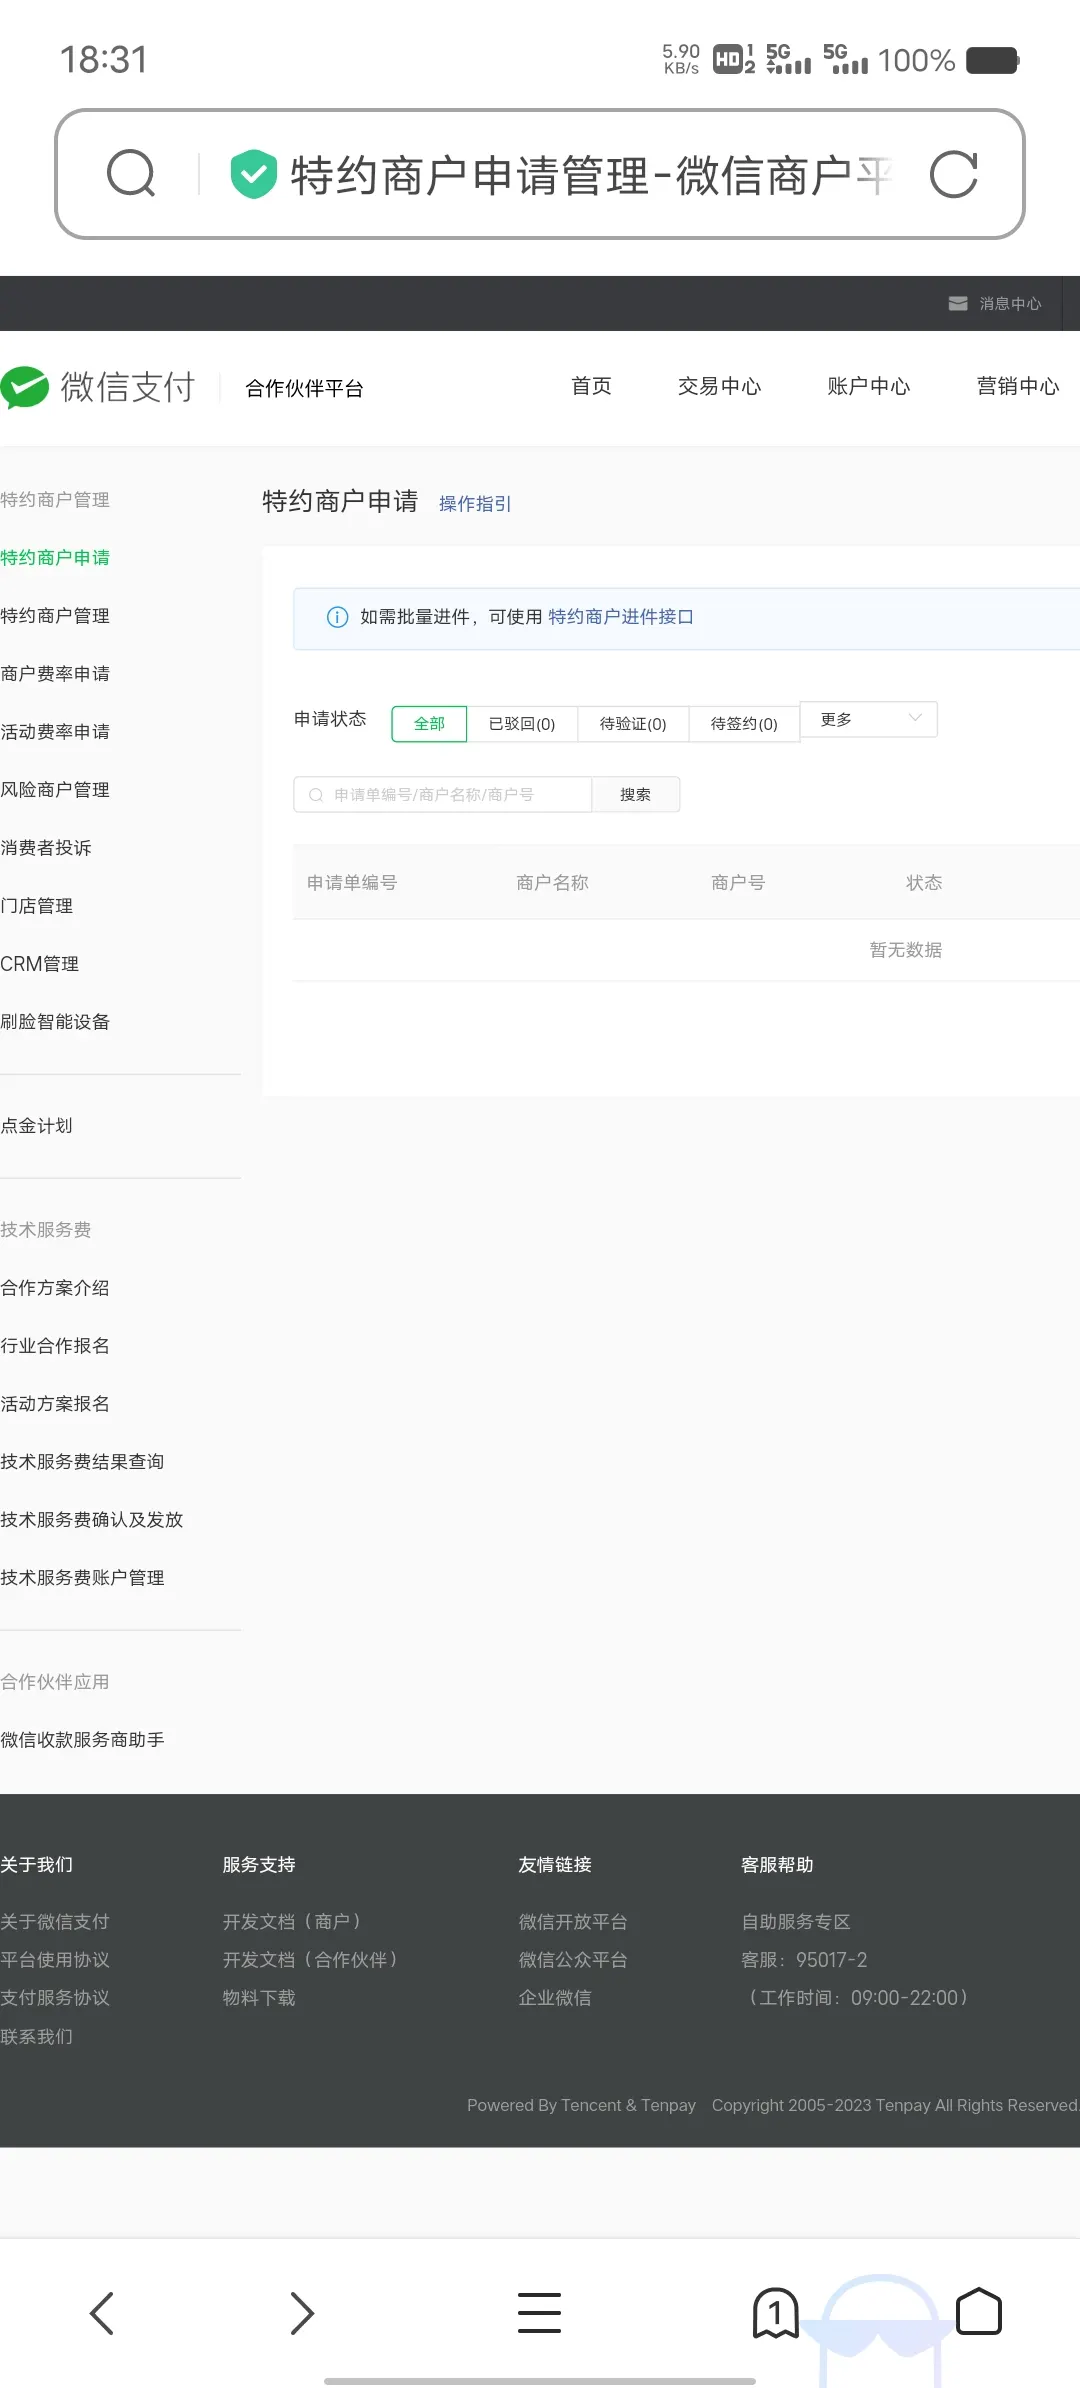Click the 搜索 button

(x=635, y=794)
